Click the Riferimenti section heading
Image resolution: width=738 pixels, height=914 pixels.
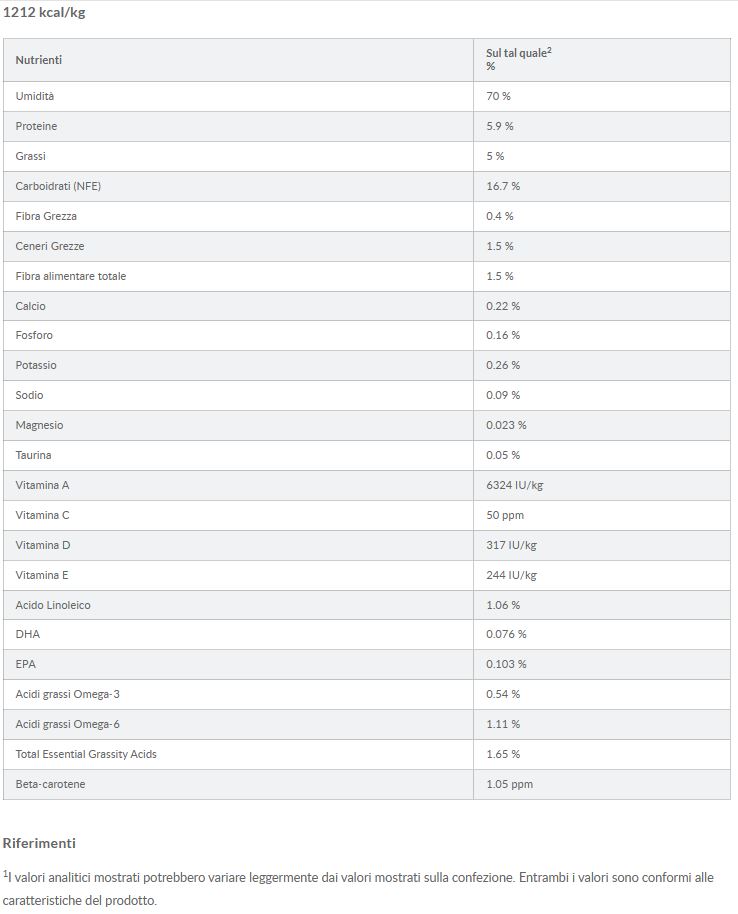pos(39,843)
